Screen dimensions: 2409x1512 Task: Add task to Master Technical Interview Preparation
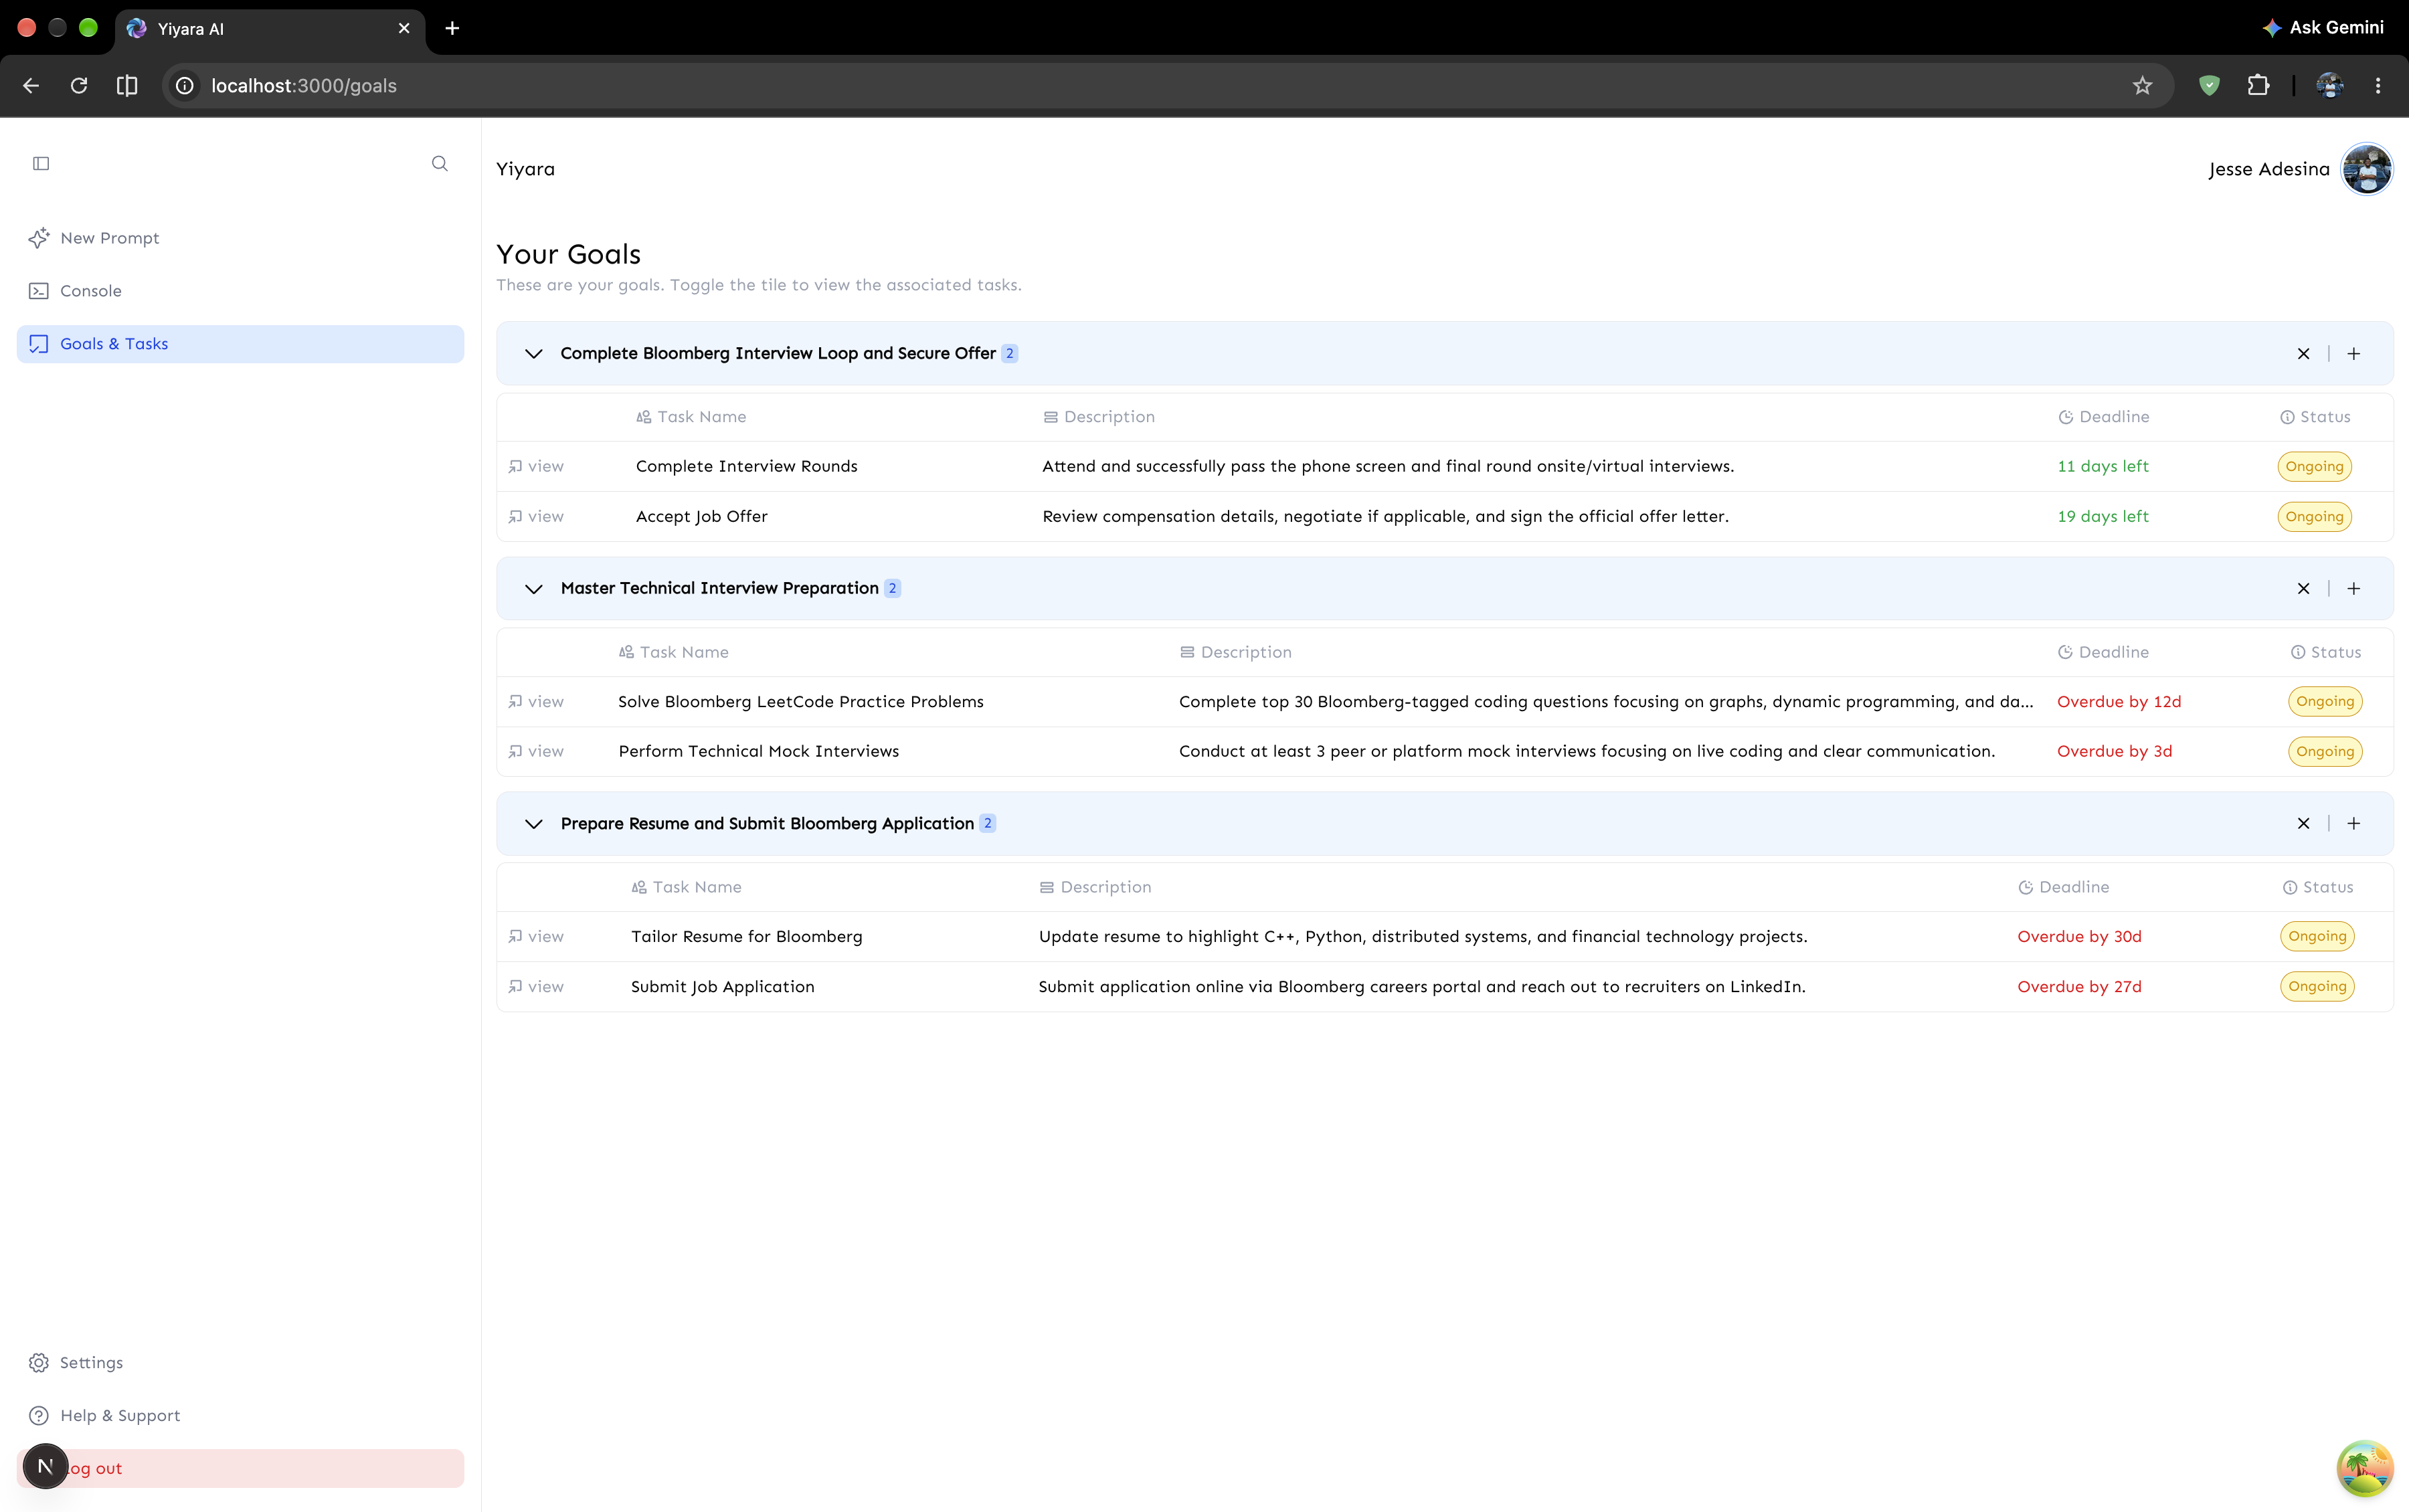[x=2354, y=589]
